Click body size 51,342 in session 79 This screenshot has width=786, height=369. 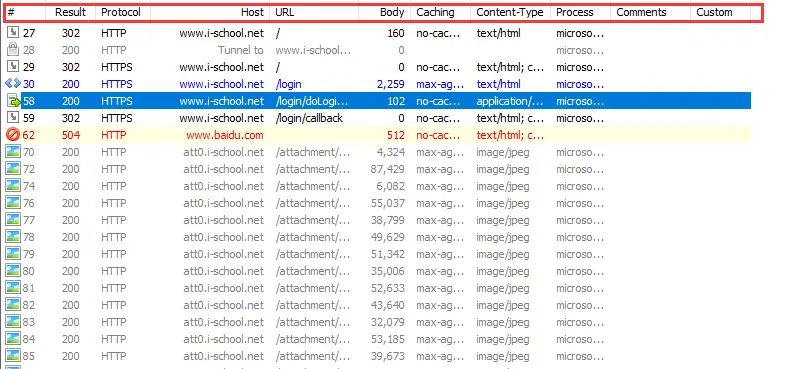pyautogui.click(x=387, y=254)
